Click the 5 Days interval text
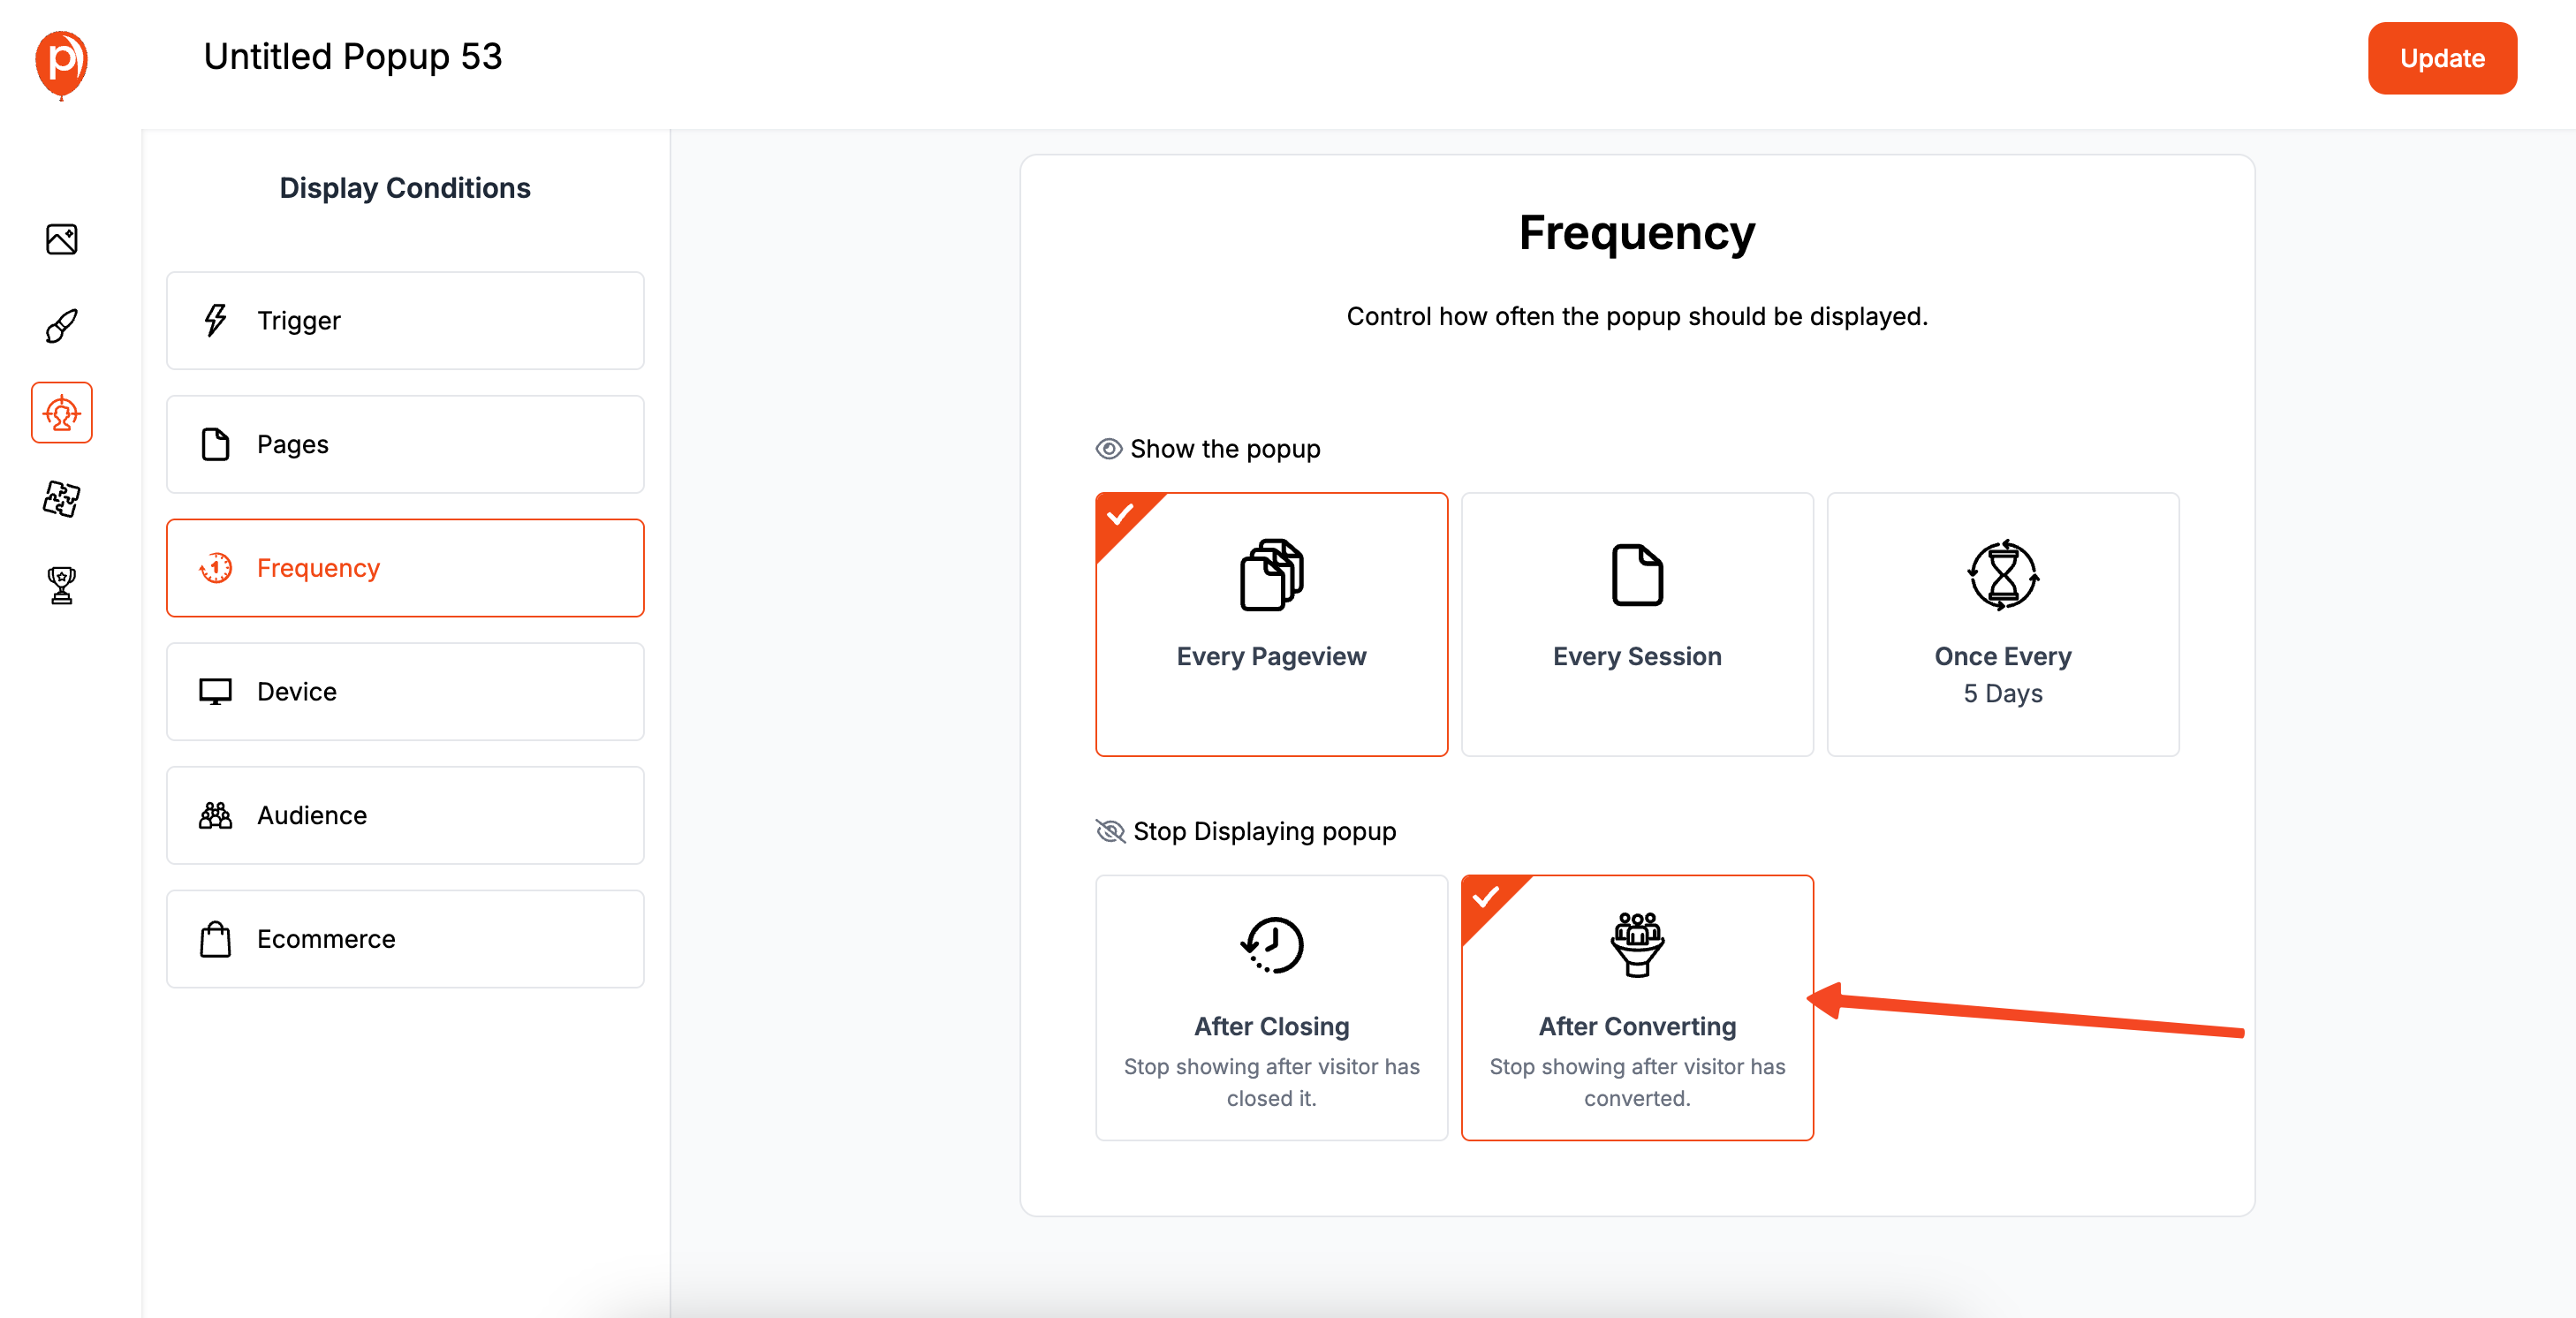Viewport: 2576px width, 1318px height. 2002,693
